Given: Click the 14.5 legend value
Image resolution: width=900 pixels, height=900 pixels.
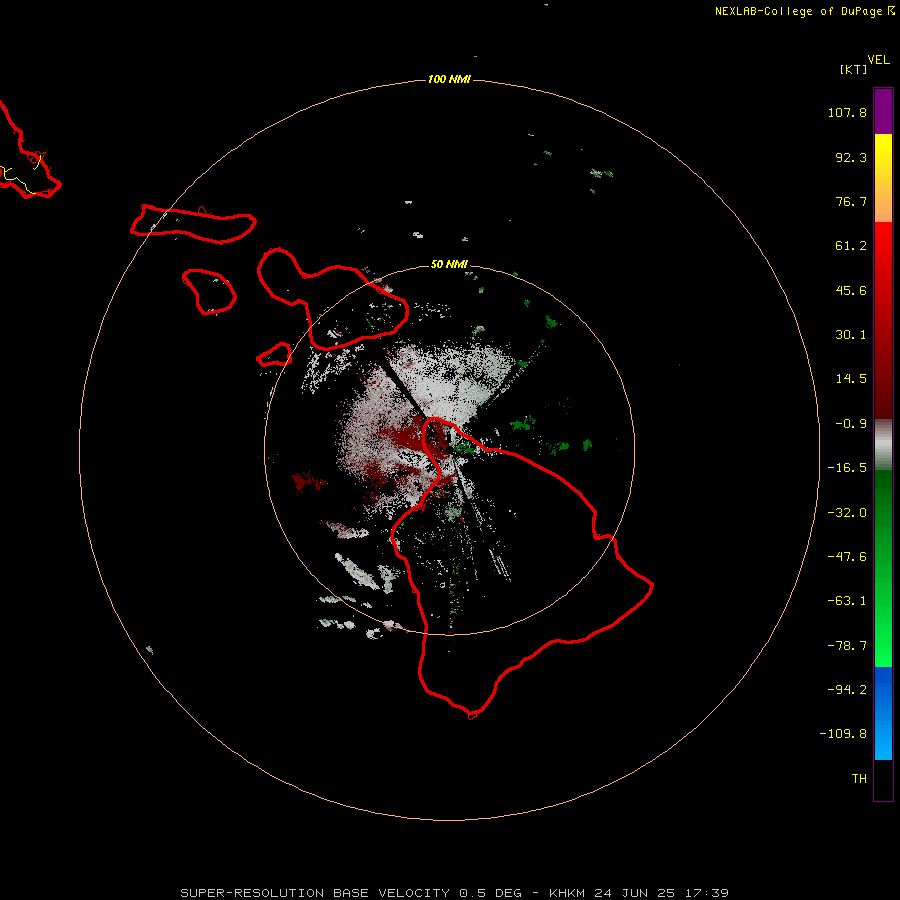Looking at the screenshot, I should click(851, 379).
